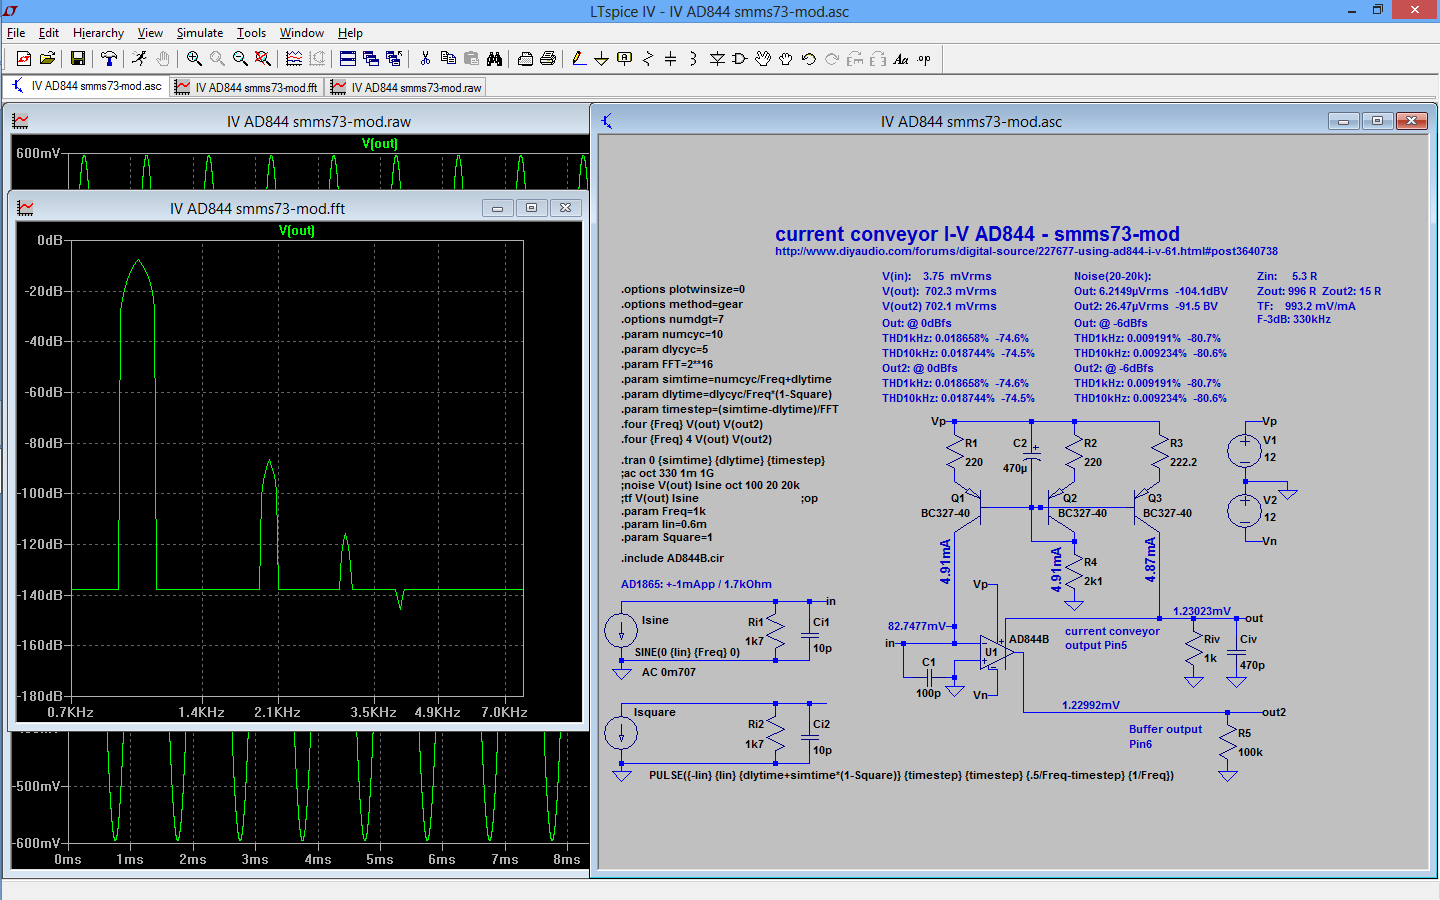Select the scissors Cut tool
The height and width of the screenshot is (900, 1440).
point(425,59)
